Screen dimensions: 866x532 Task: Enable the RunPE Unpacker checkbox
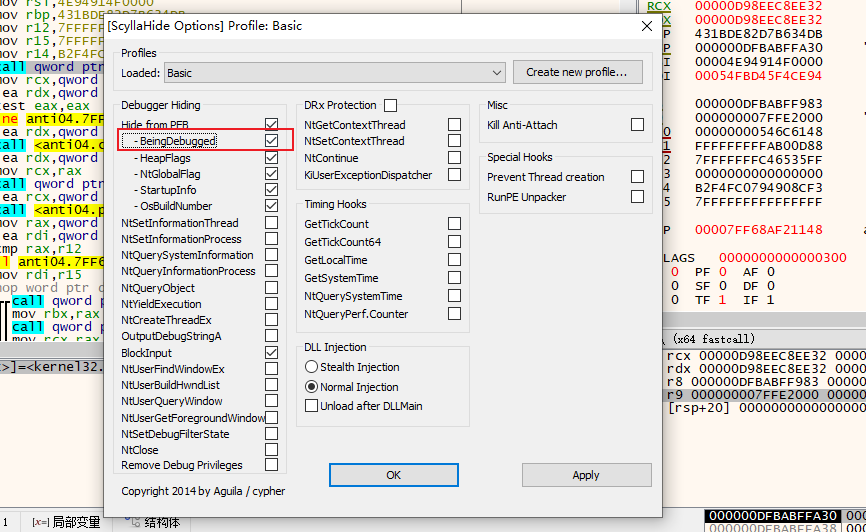click(x=637, y=197)
